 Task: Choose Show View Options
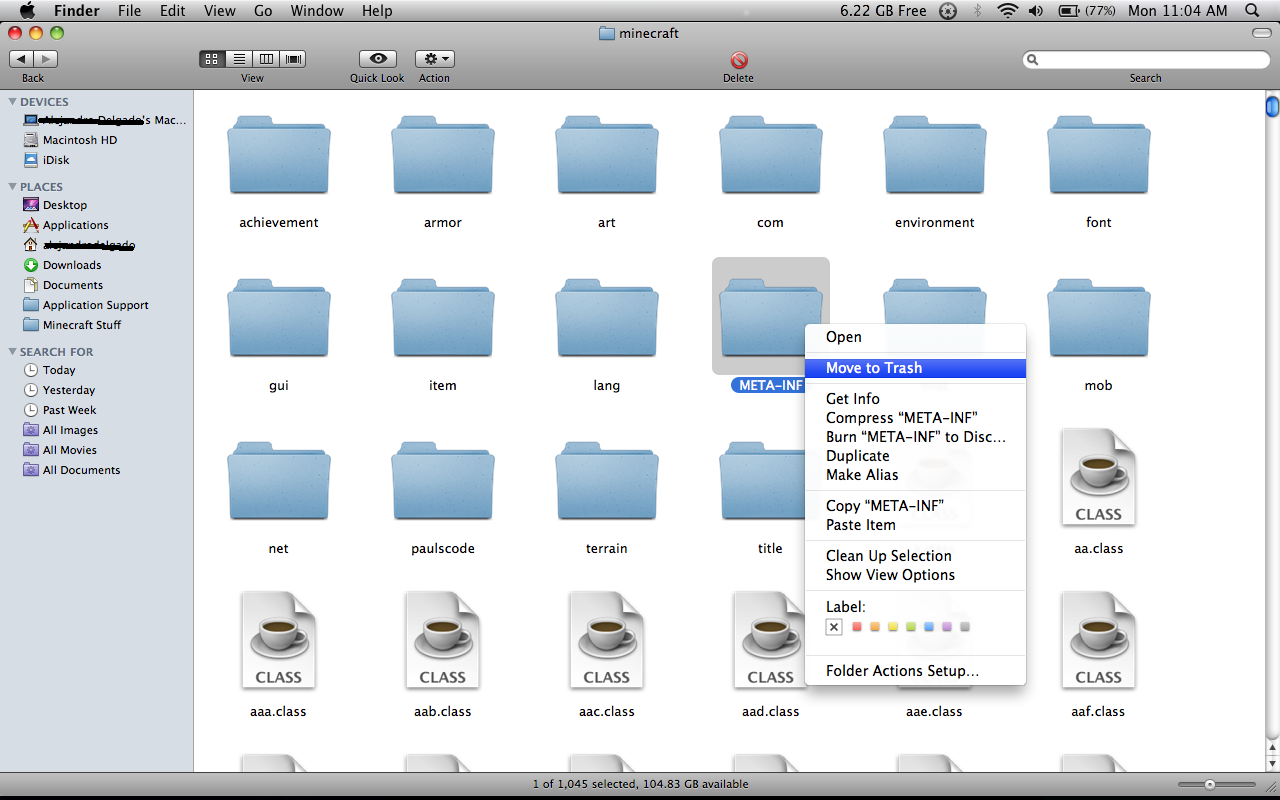tap(915, 575)
